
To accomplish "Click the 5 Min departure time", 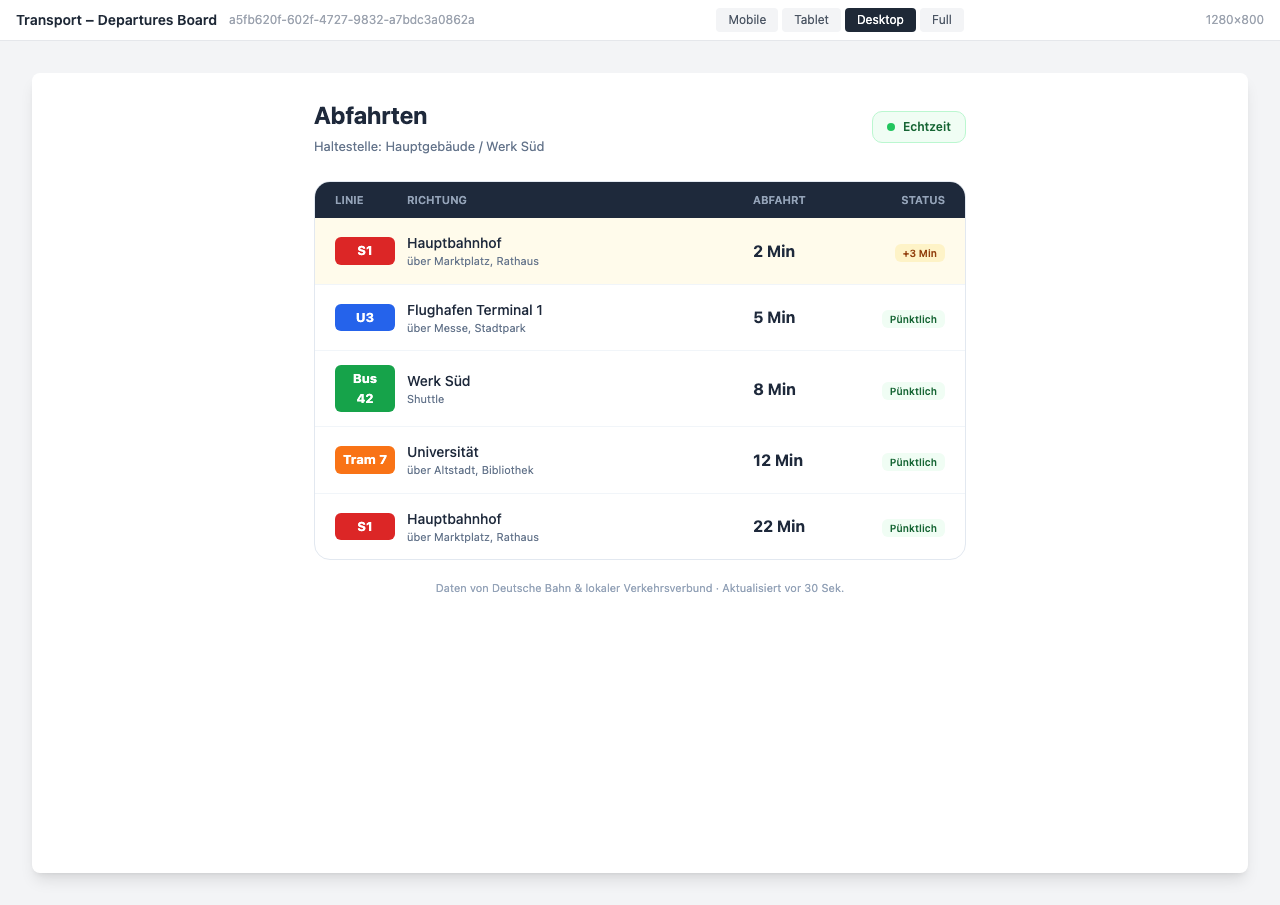I will [774, 318].
